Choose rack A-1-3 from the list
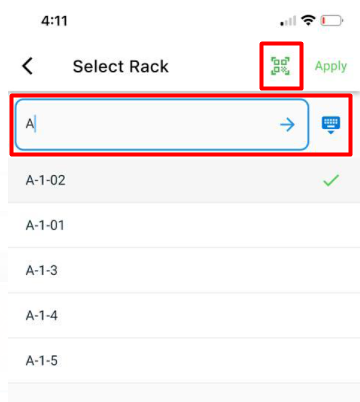This screenshot has width=360, height=402. click(x=184, y=270)
